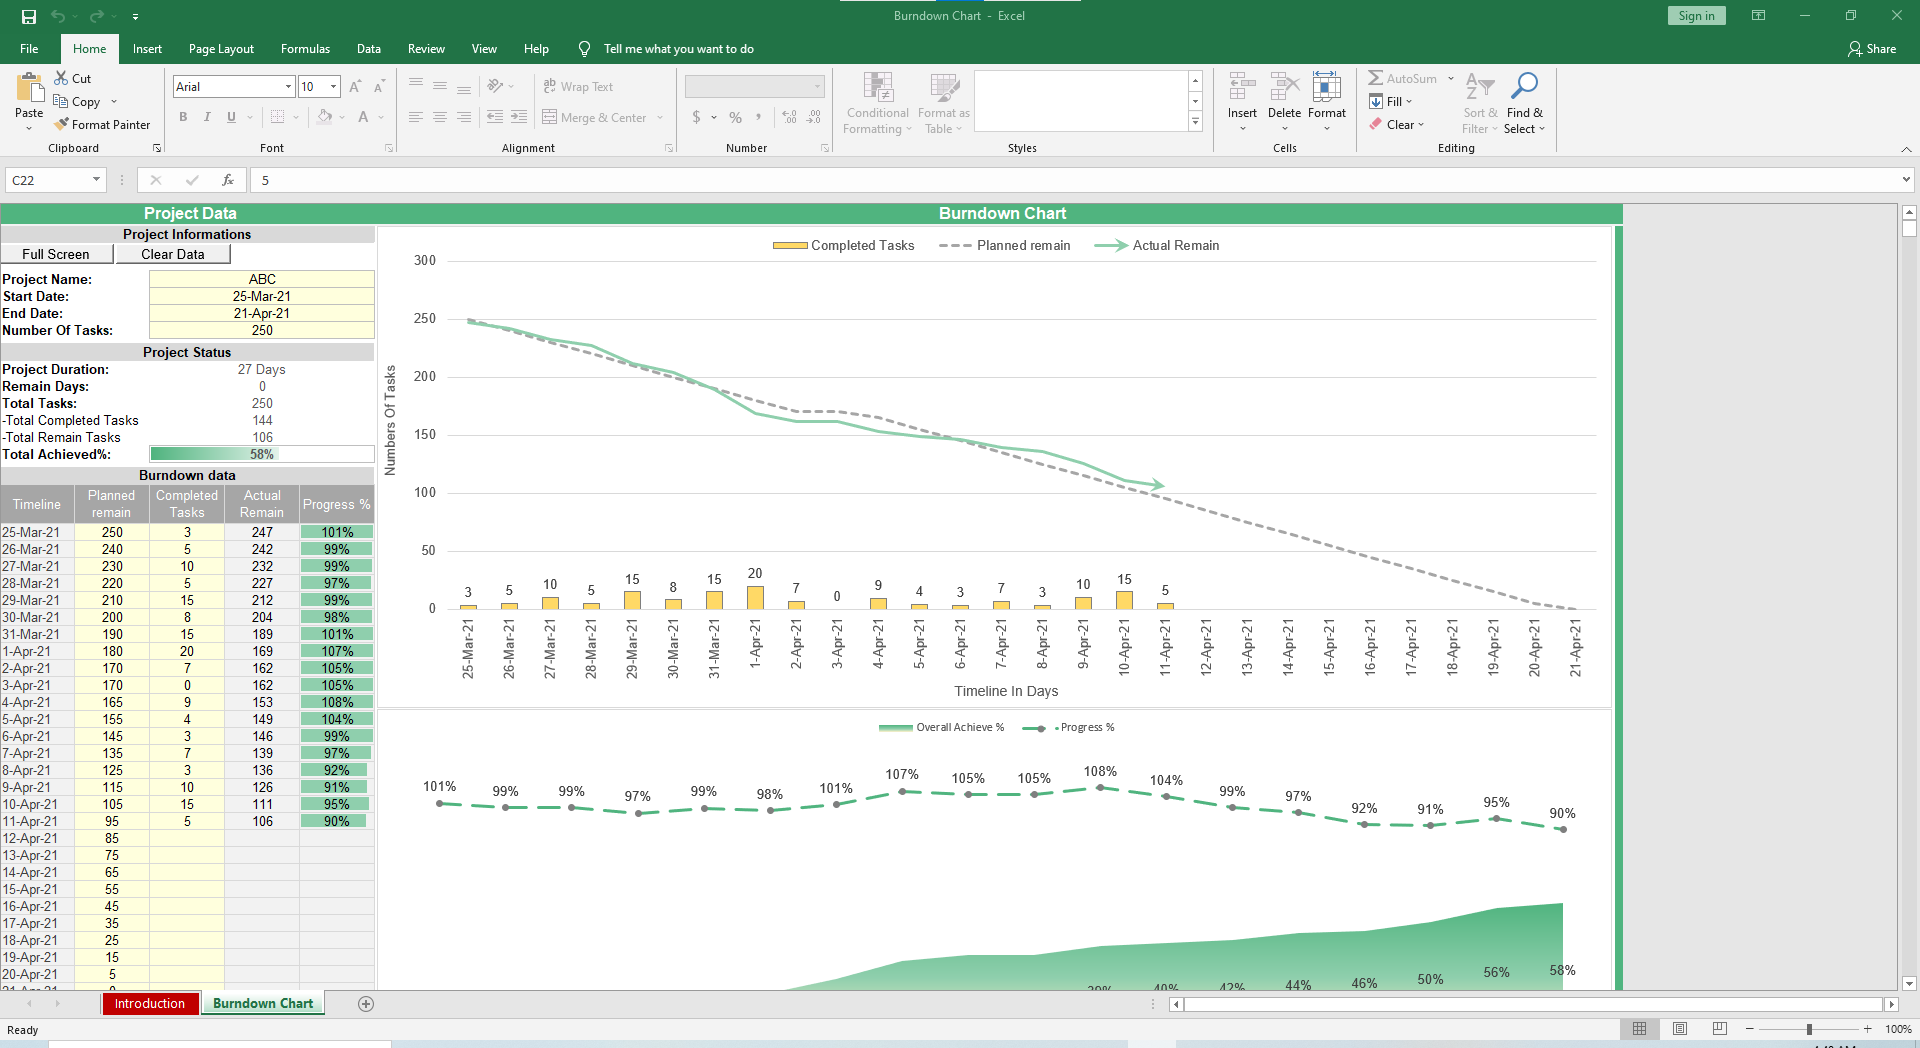Toggle Merge & Center on selection

point(595,117)
